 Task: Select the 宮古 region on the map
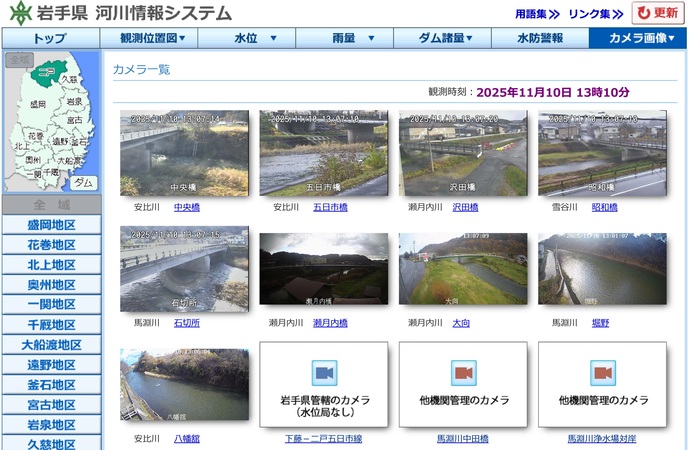tap(74, 120)
